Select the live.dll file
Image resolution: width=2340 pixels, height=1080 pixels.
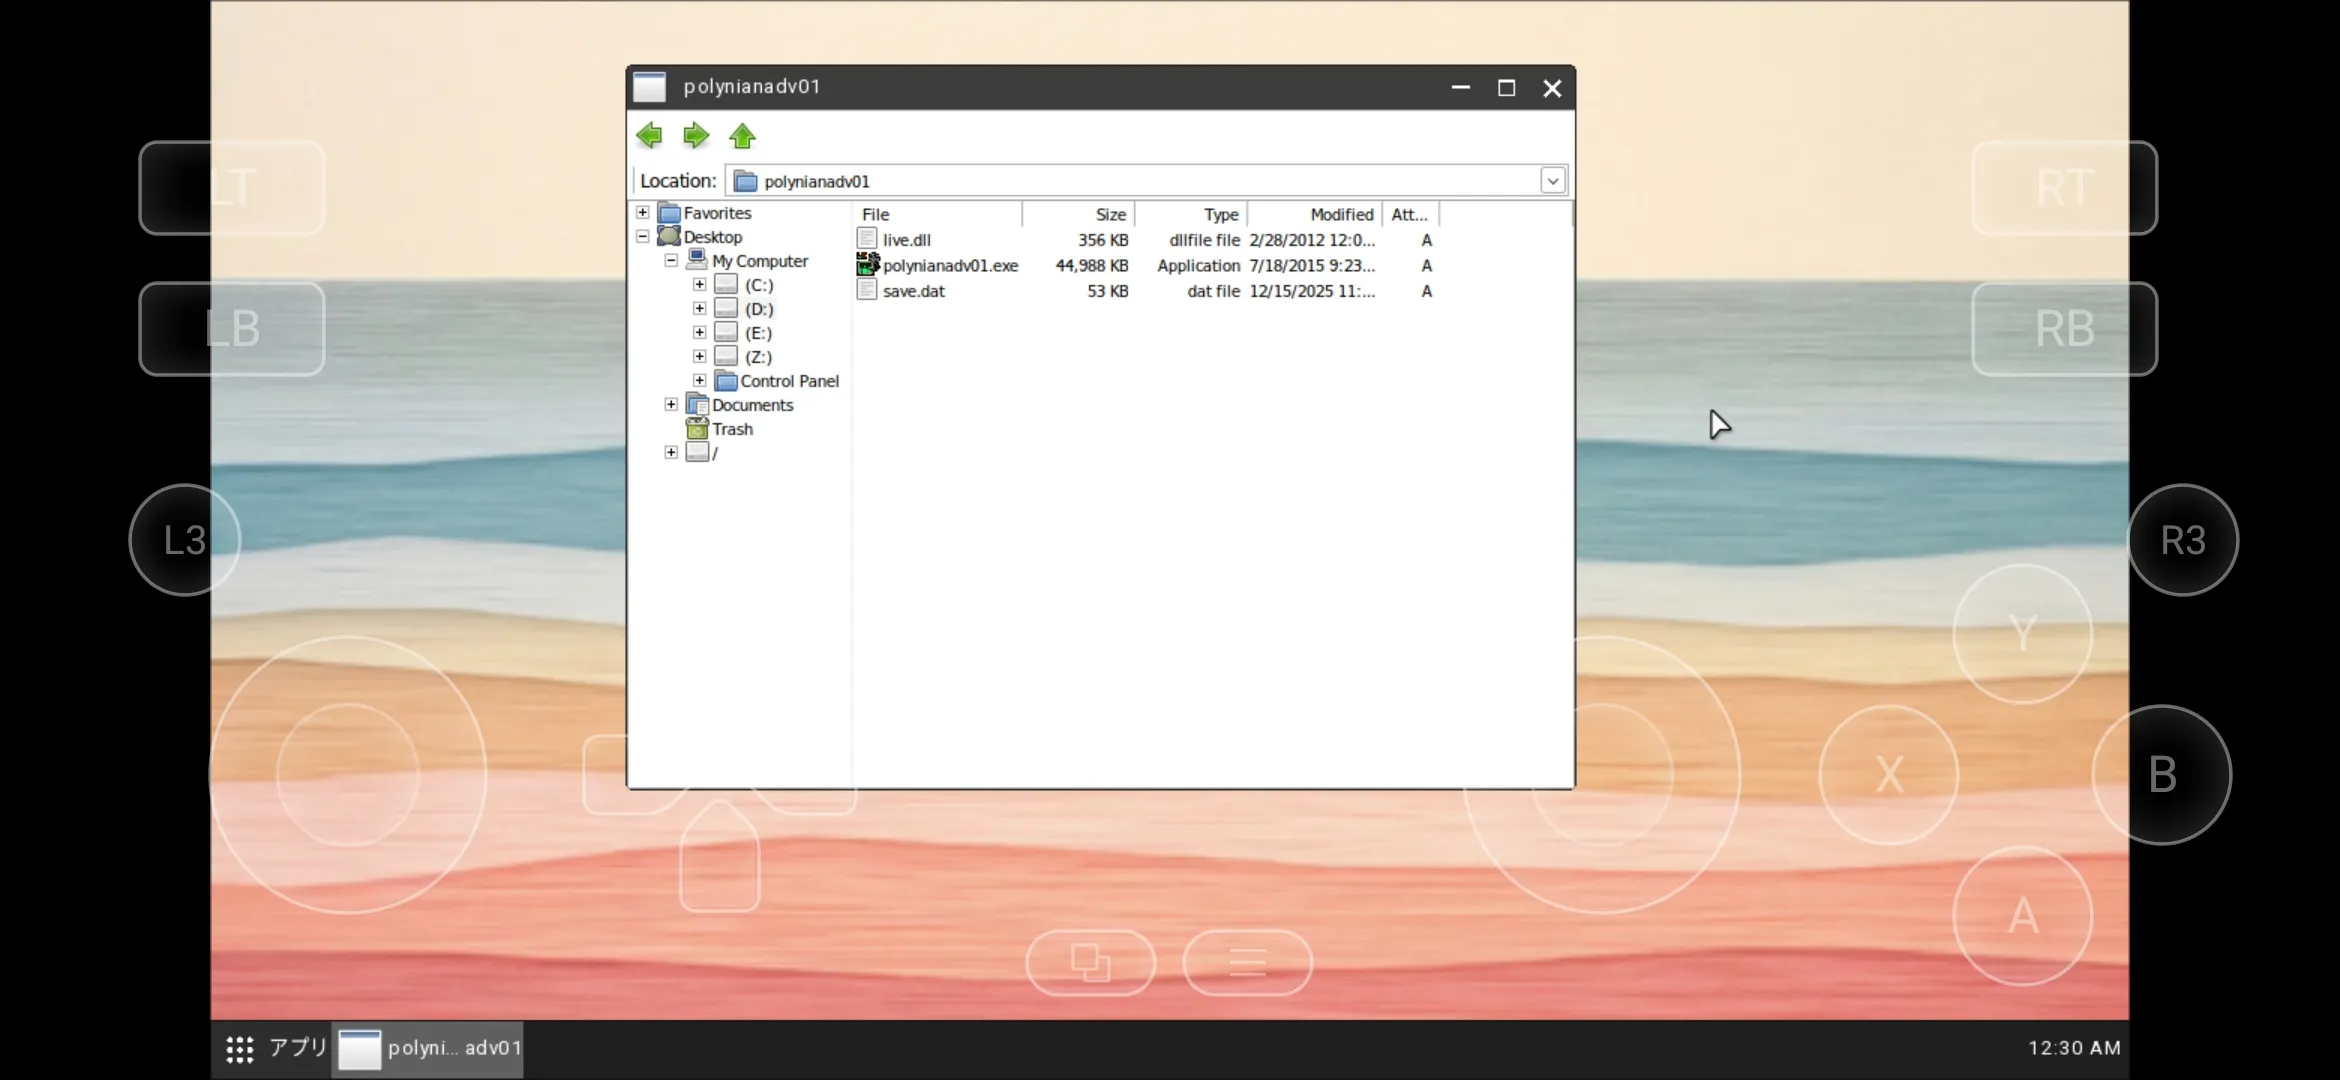click(x=906, y=240)
